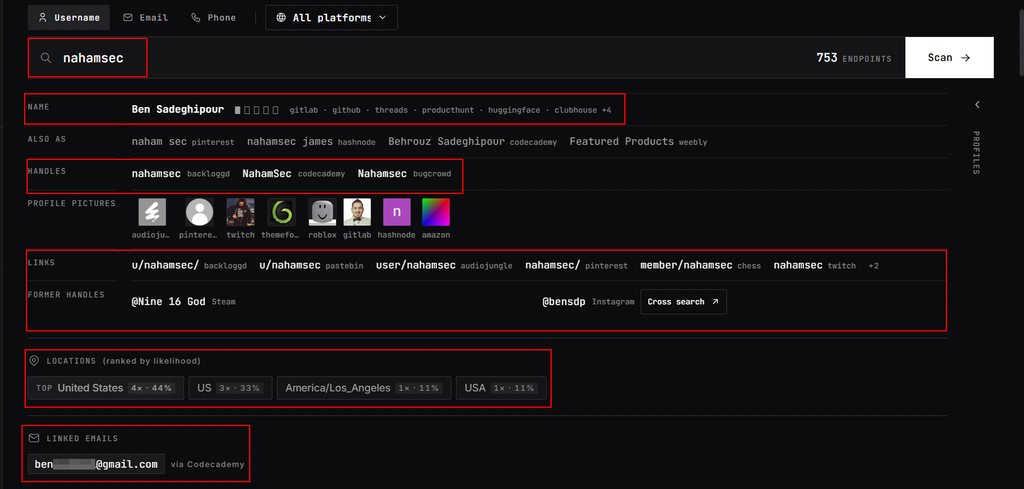Open the All platforms dropdown

(x=331, y=18)
